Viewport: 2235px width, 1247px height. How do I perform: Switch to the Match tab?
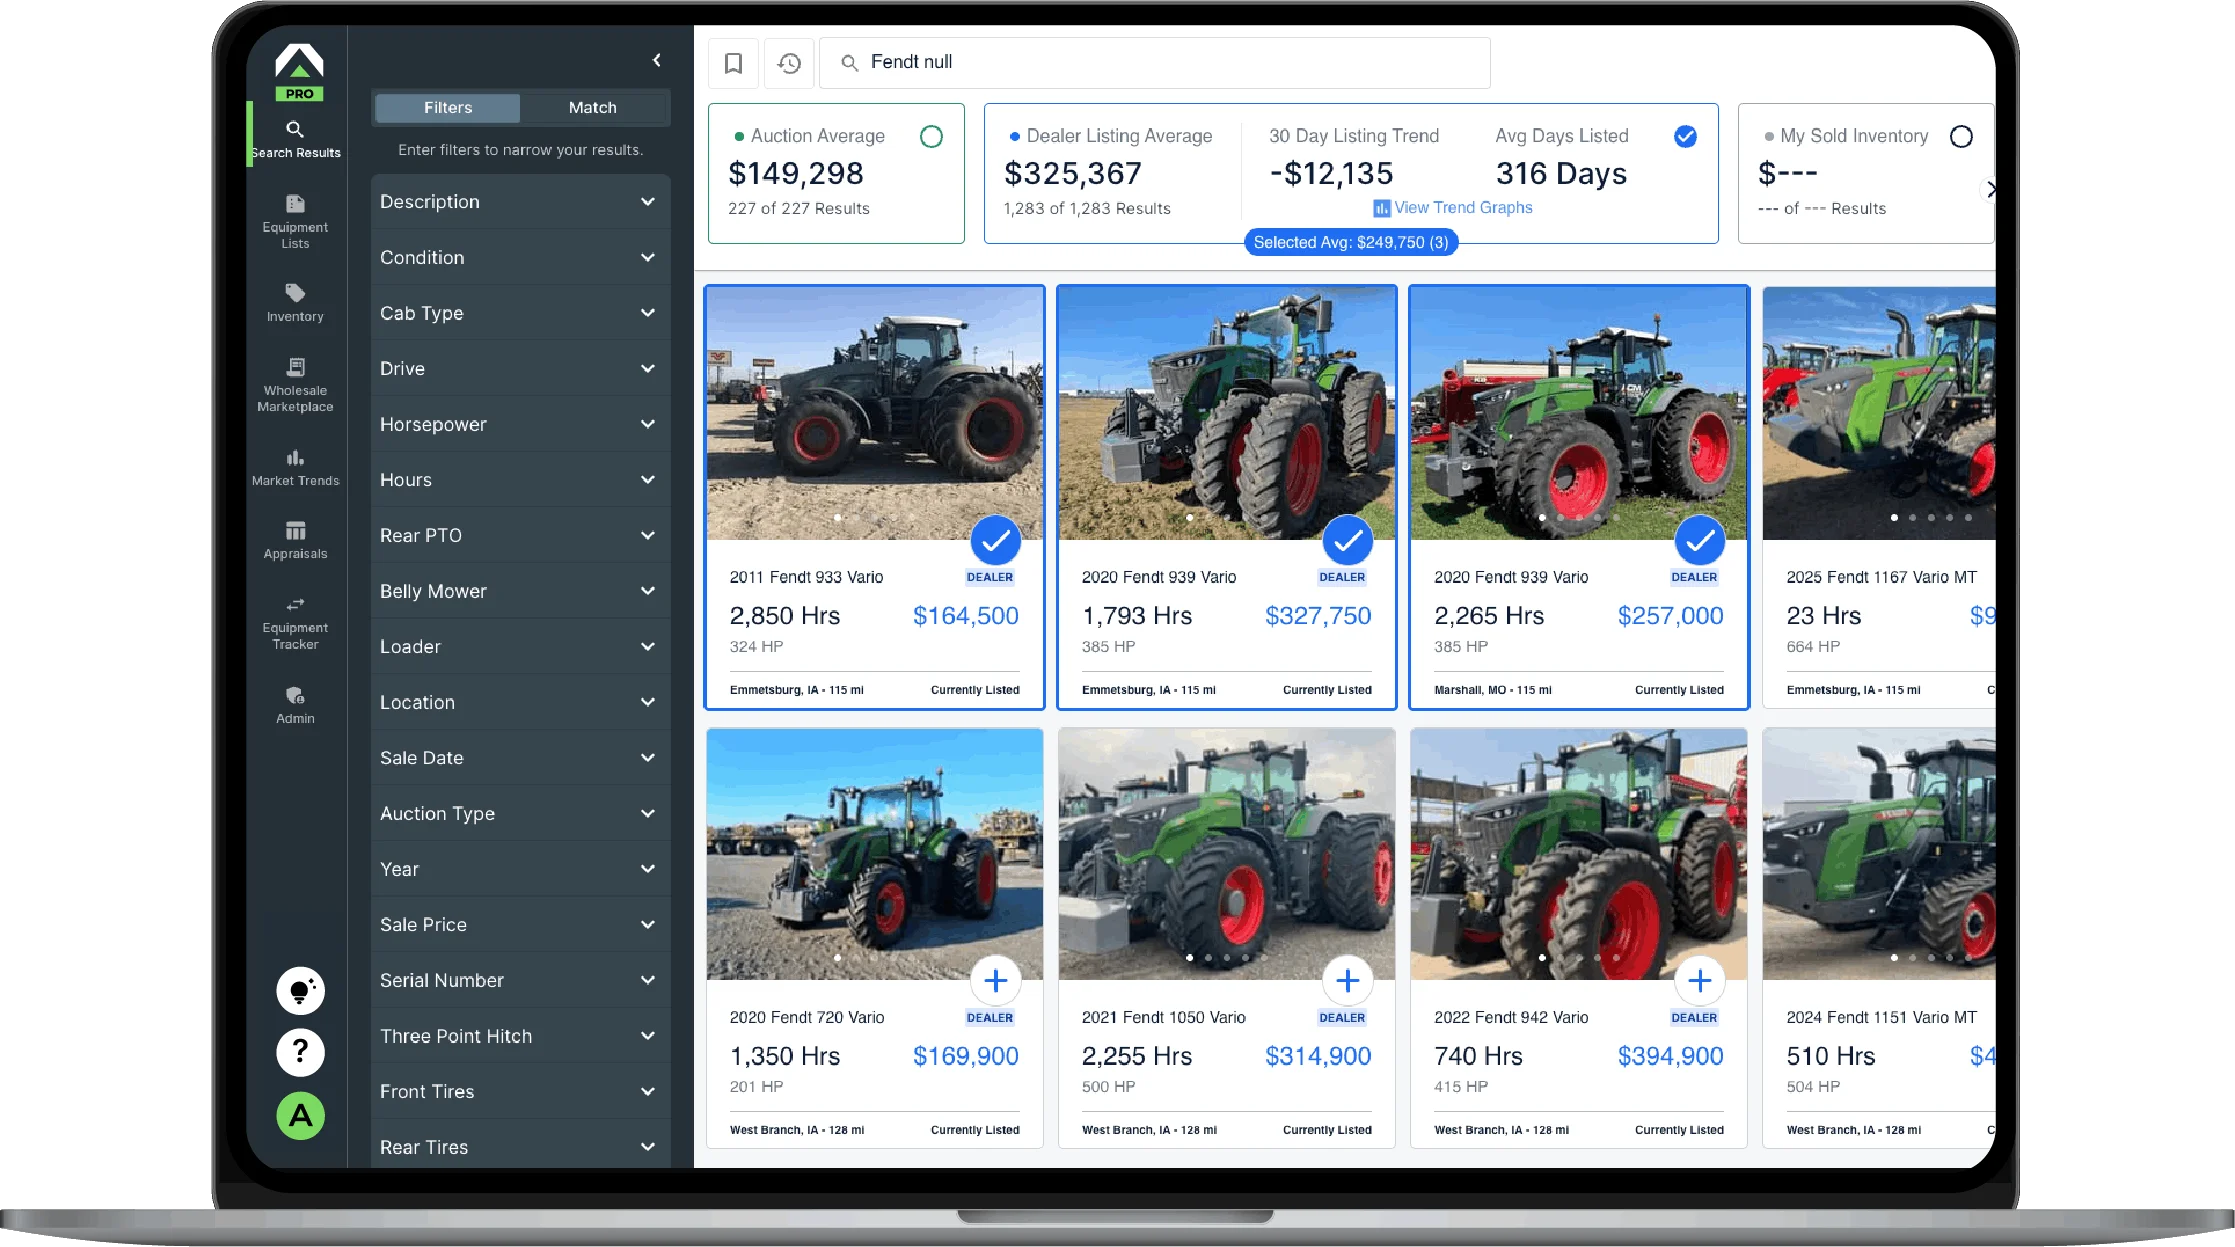coord(593,107)
